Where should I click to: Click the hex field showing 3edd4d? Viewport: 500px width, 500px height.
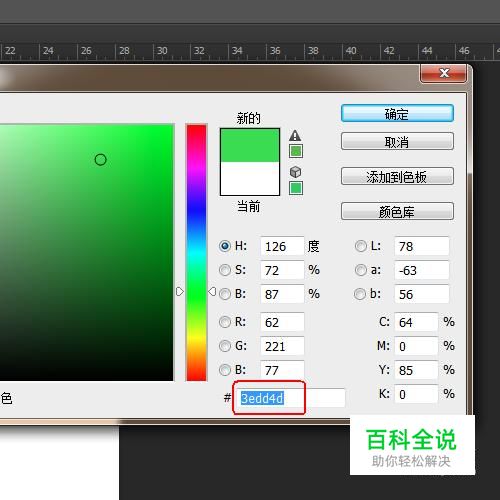pyautogui.click(x=291, y=398)
